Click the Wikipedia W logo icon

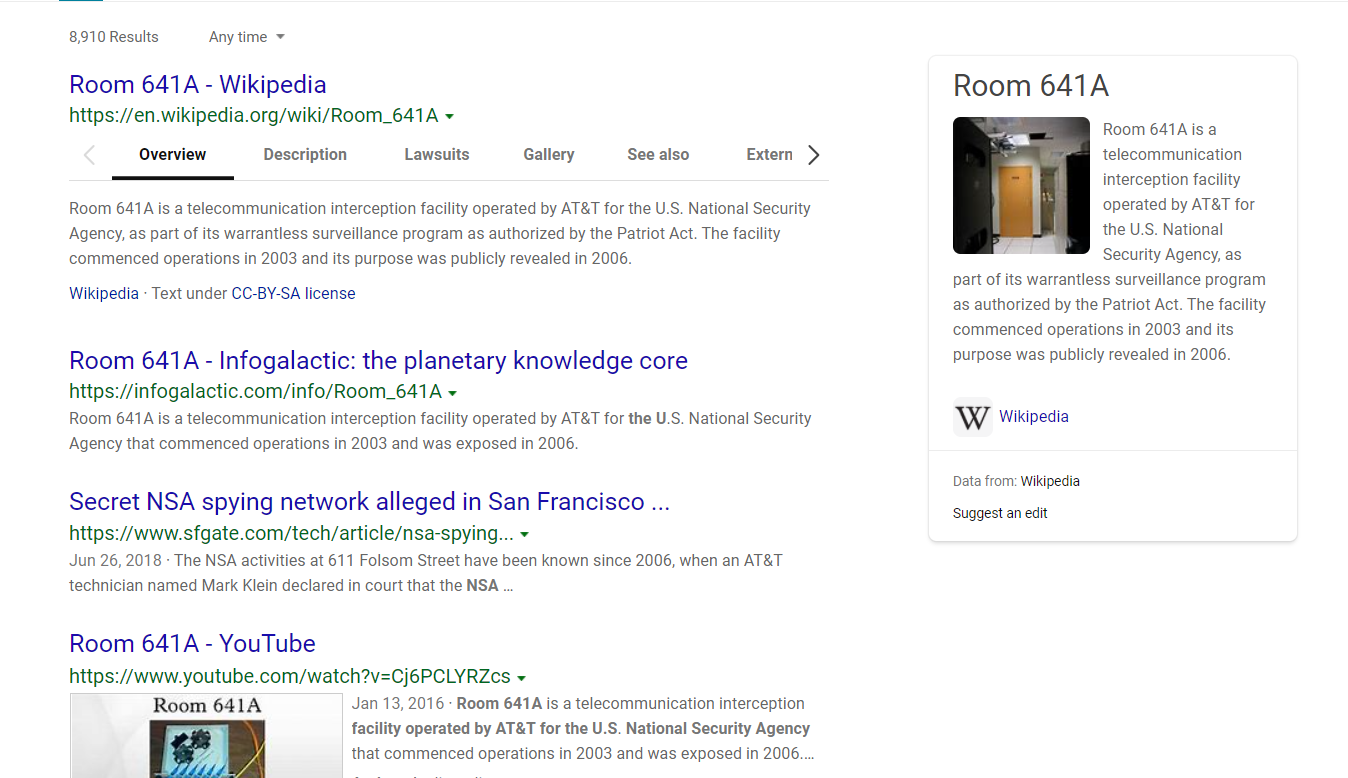[972, 417]
